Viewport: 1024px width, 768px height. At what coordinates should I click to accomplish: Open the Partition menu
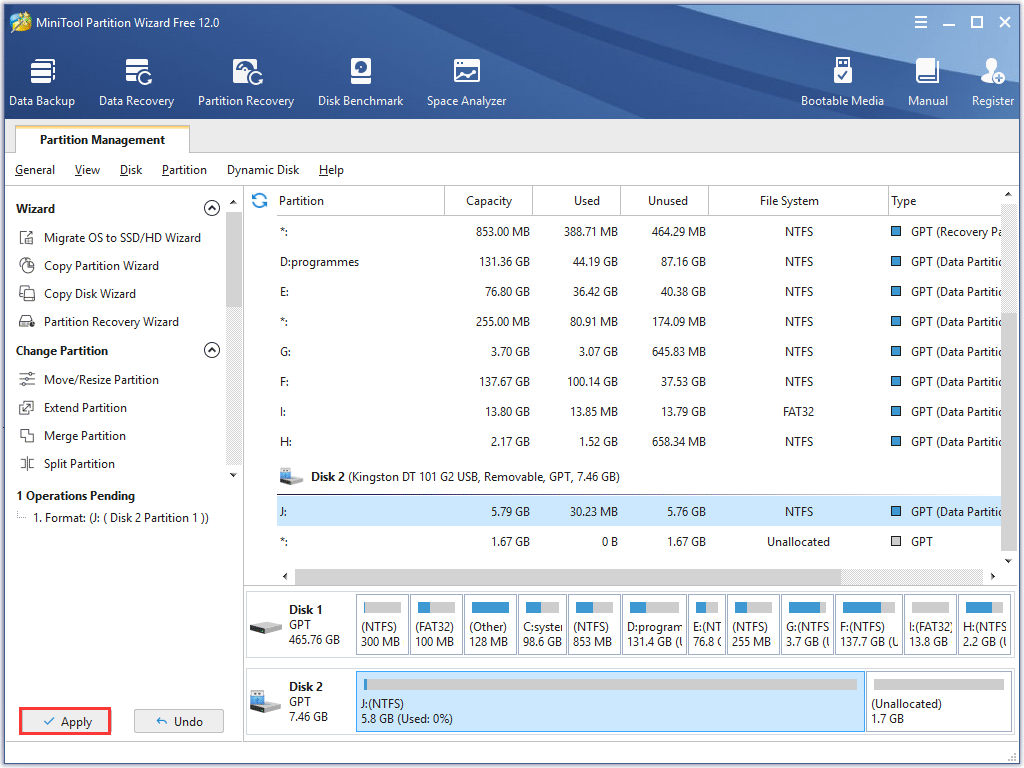(x=184, y=170)
